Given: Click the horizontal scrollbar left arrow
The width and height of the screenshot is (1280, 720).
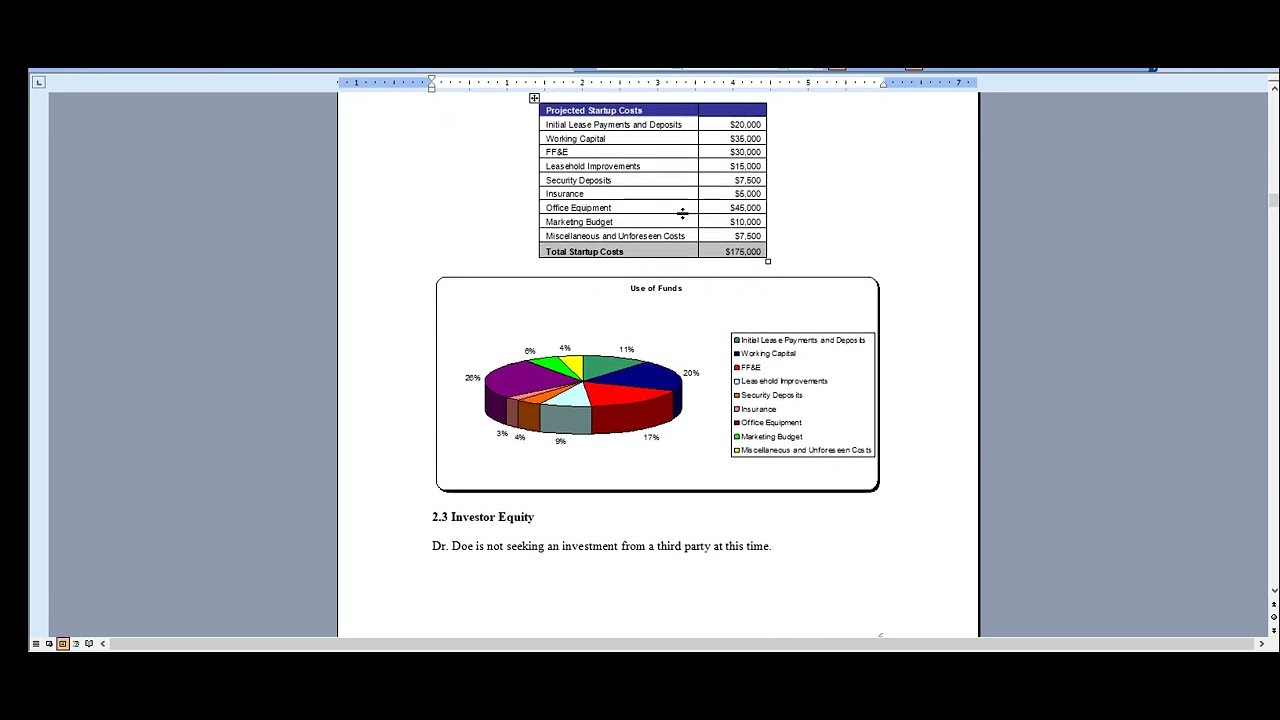Looking at the screenshot, I should 103,644.
